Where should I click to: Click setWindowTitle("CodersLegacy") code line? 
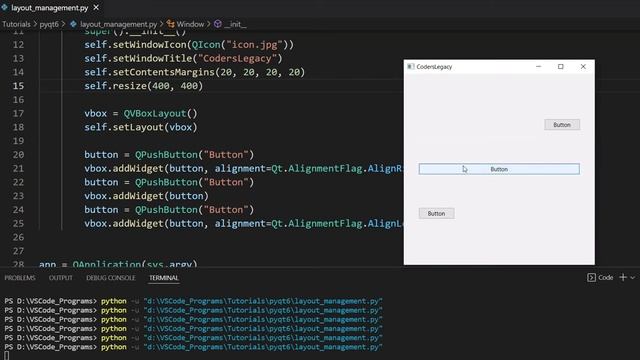point(183,58)
